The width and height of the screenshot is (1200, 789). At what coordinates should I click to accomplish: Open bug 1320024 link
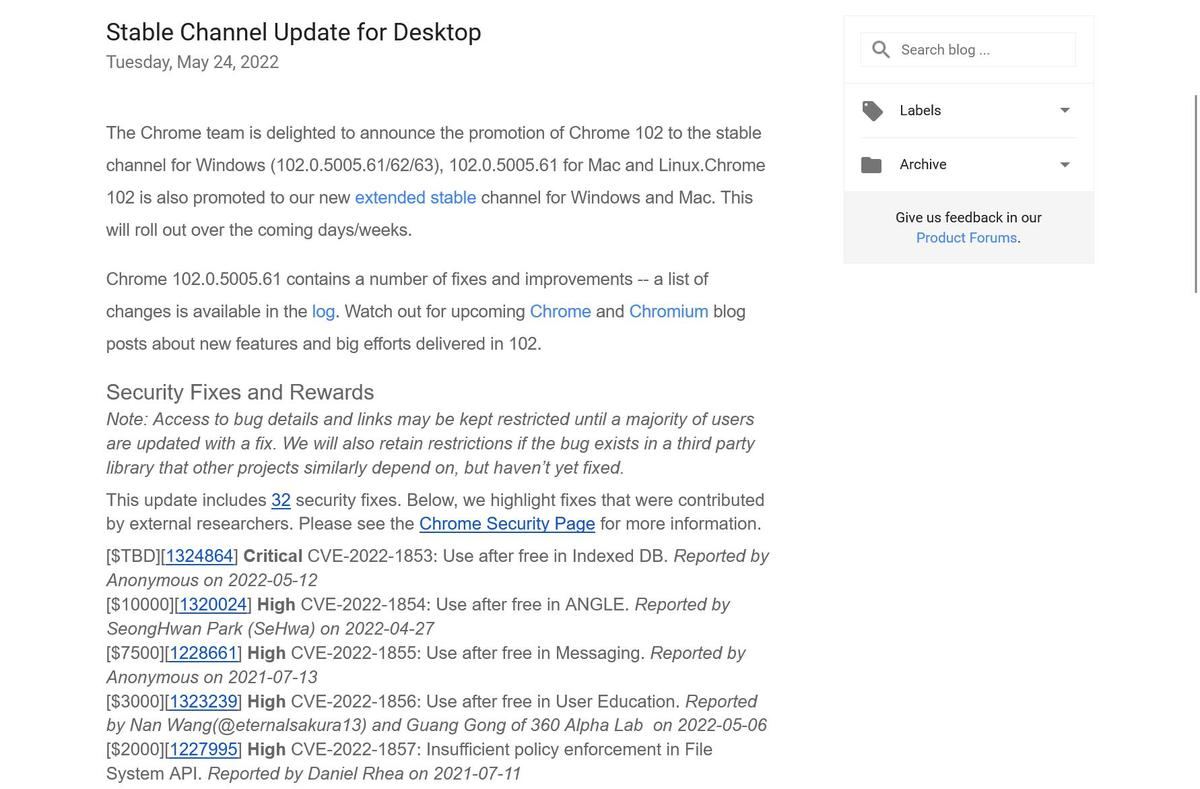pos(213,605)
